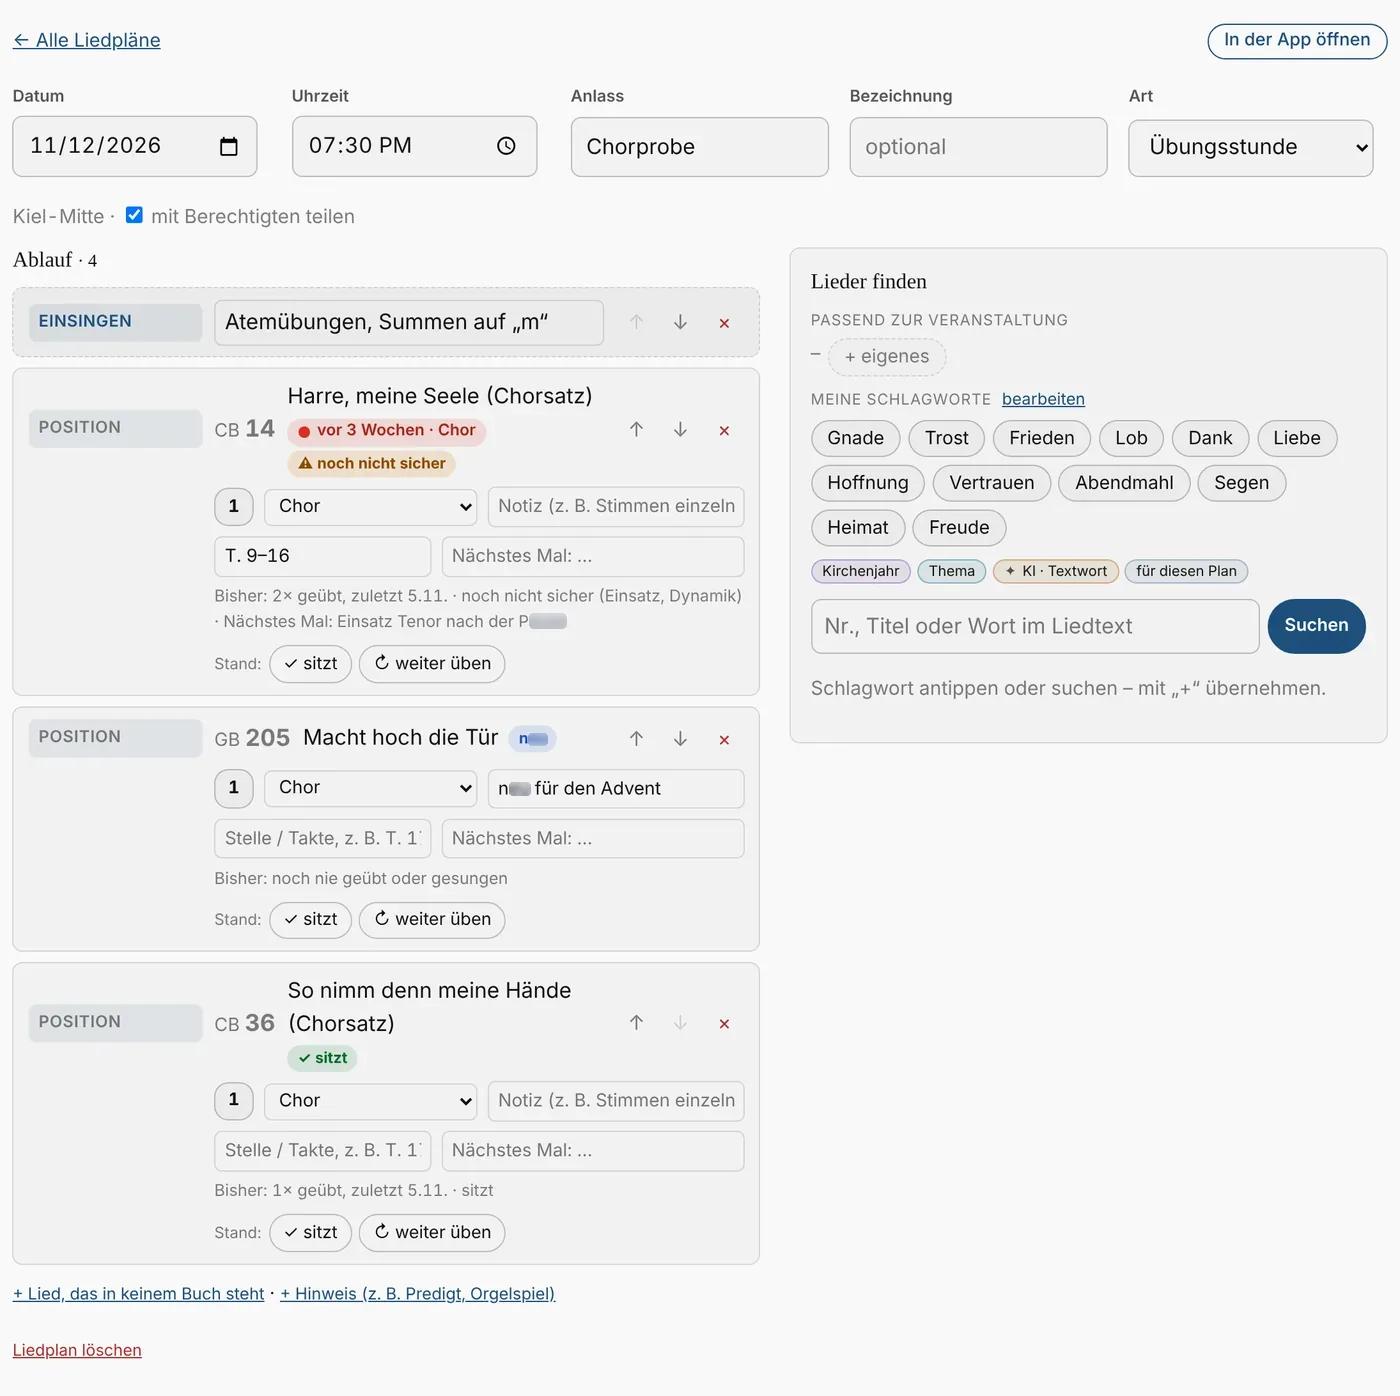Move Macht hoch die Tür down
Viewport: 1400px width, 1396px height.
pos(680,739)
